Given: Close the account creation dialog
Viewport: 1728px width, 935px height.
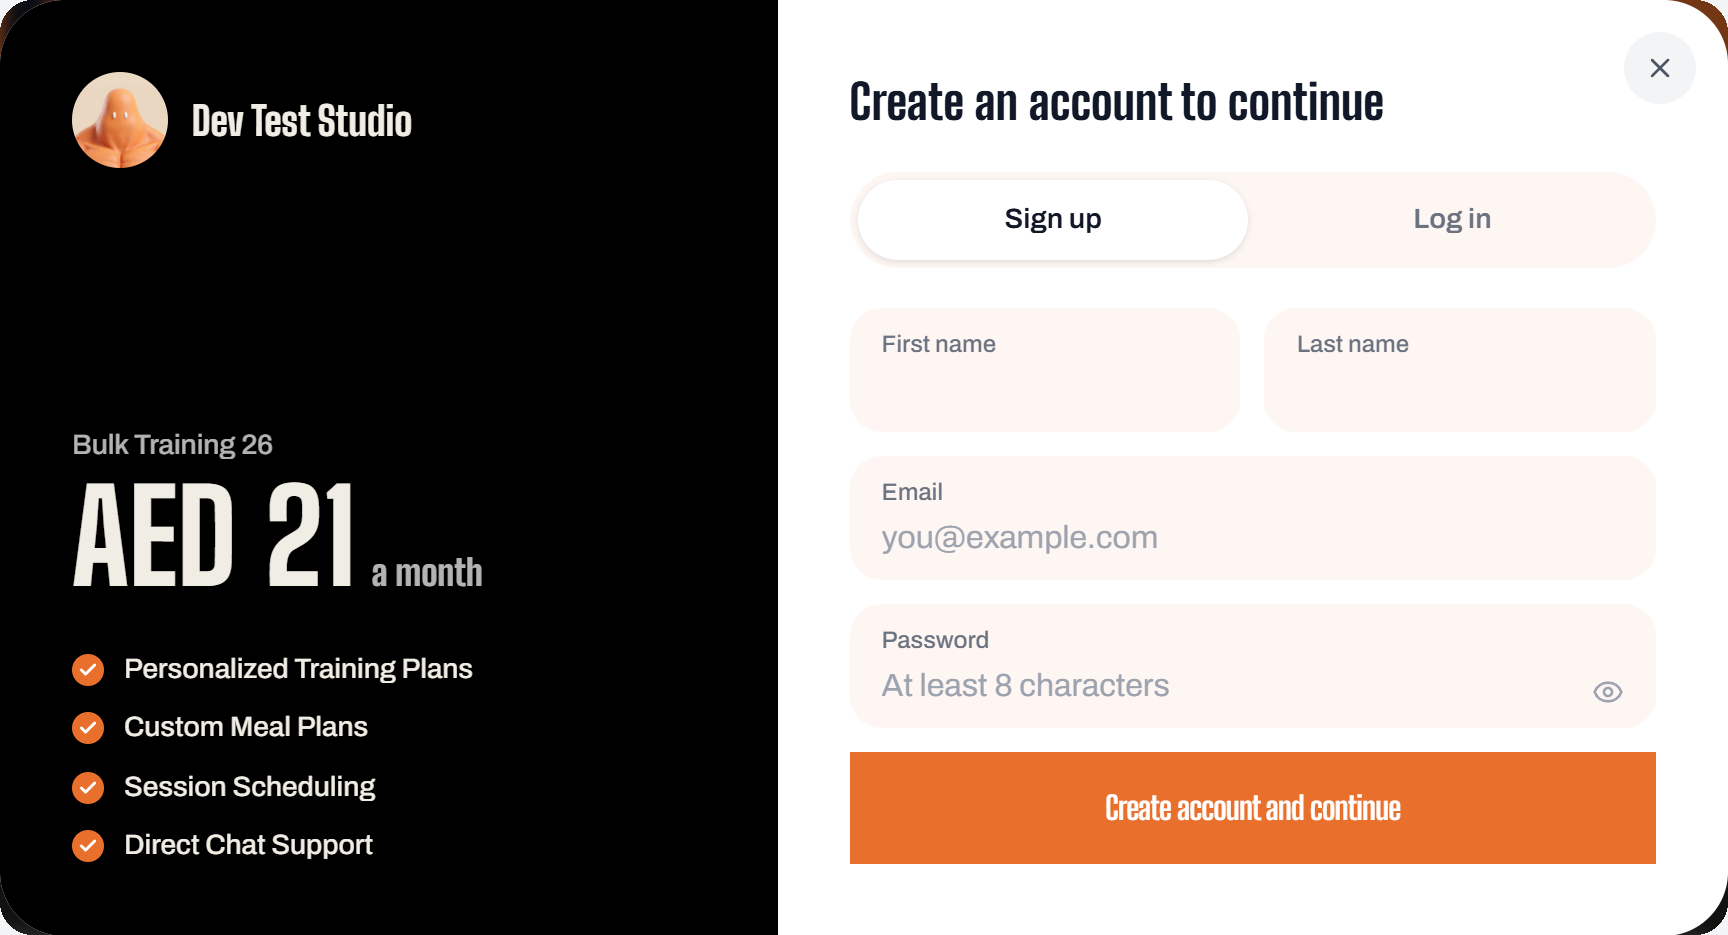Looking at the screenshot, I should pyautogui.click(x=1659, y=68).
